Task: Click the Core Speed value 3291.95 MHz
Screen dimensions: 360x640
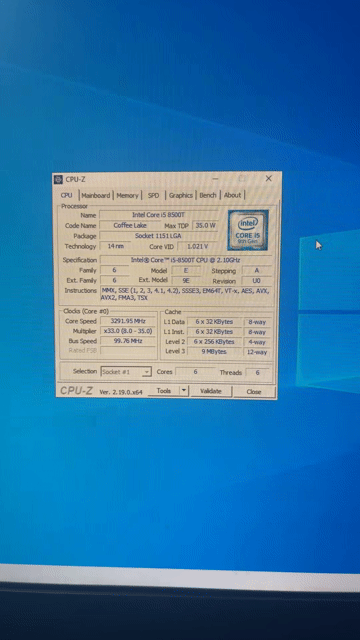Action: 128,321
